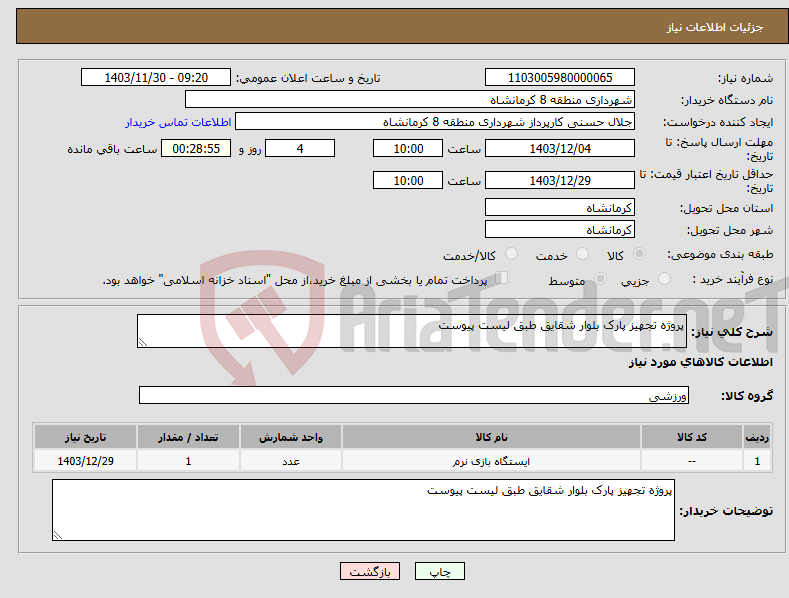Click the table date cell 1403/12/29
This screenshot has width=789, height=598.
(x=86, y=461)
